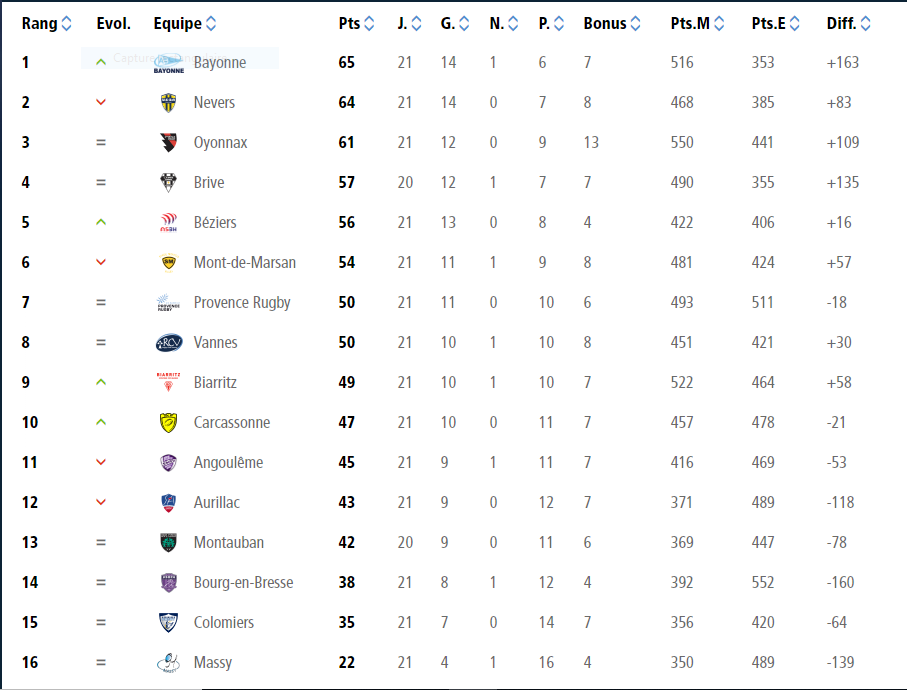907x690 pixels.
Task: Open the Biarritz team link
Action: coord(215,383)
